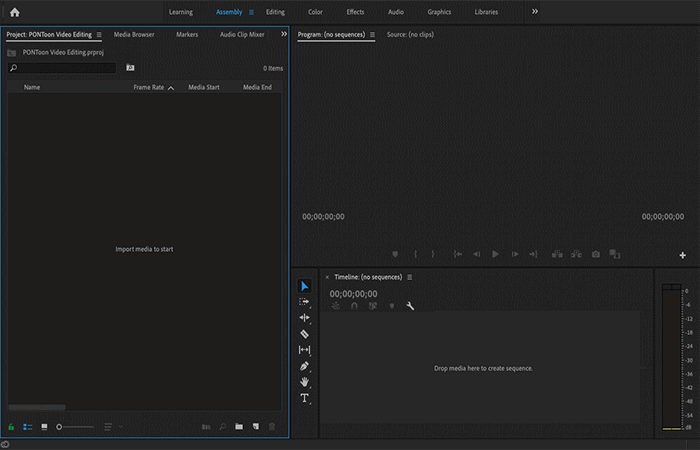The image size is (700, 450).
Task: Click the Home icon
Action: pyautogui.click(x=15, y=12)
